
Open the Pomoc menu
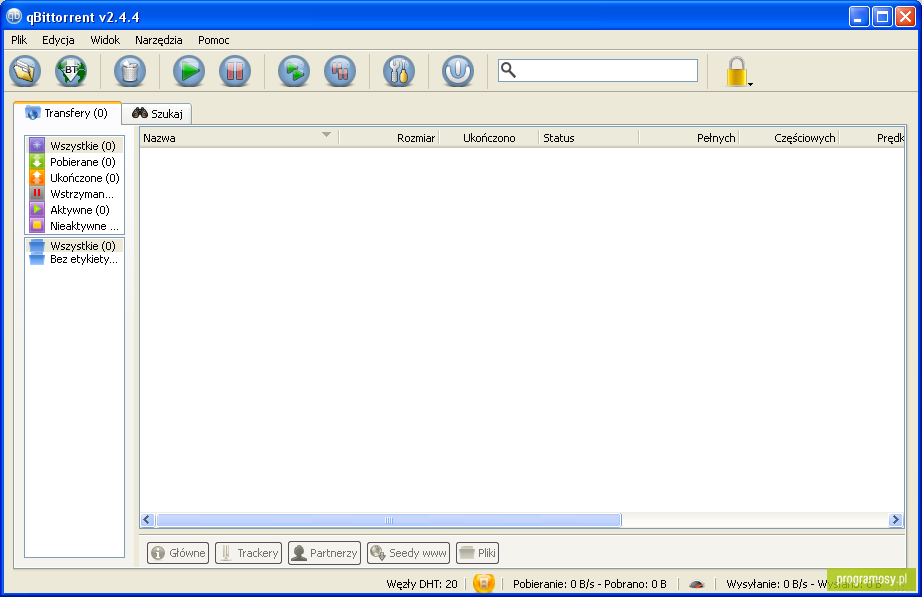pyautogui.click(x=213, y=40)
